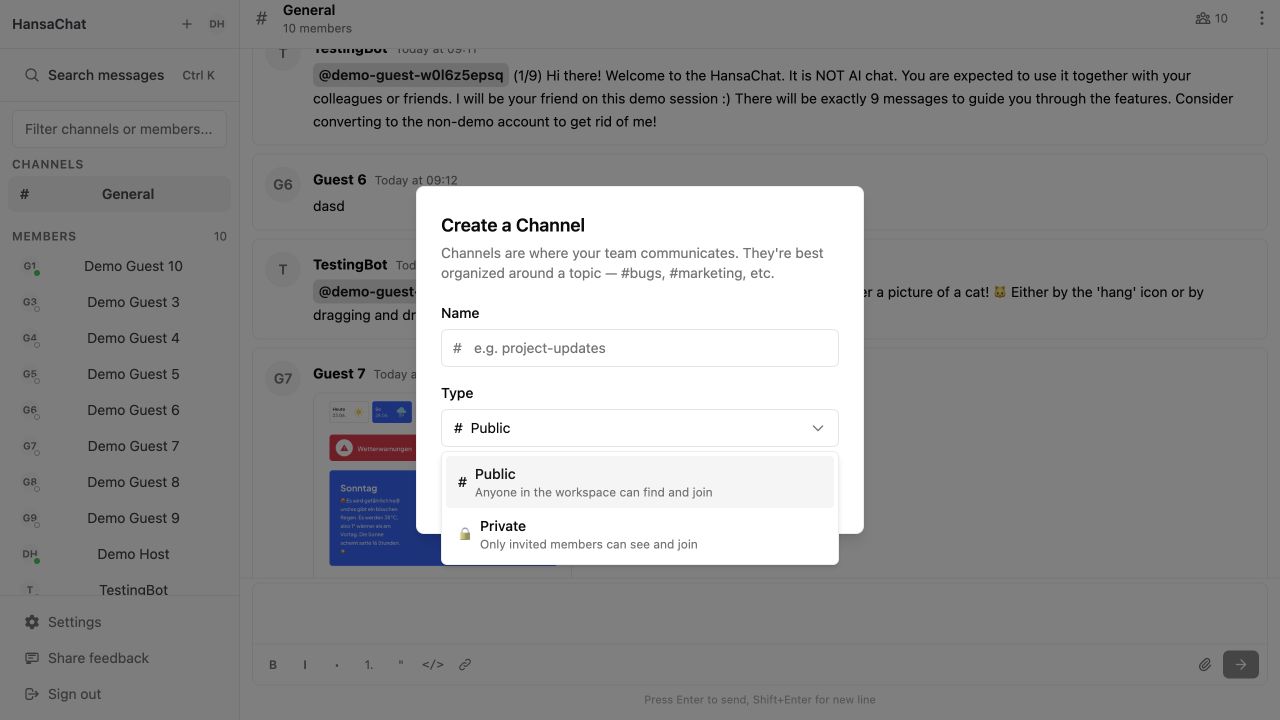The image size is (1280, 720).
Task: Open Search messages box
Action: 119,75
